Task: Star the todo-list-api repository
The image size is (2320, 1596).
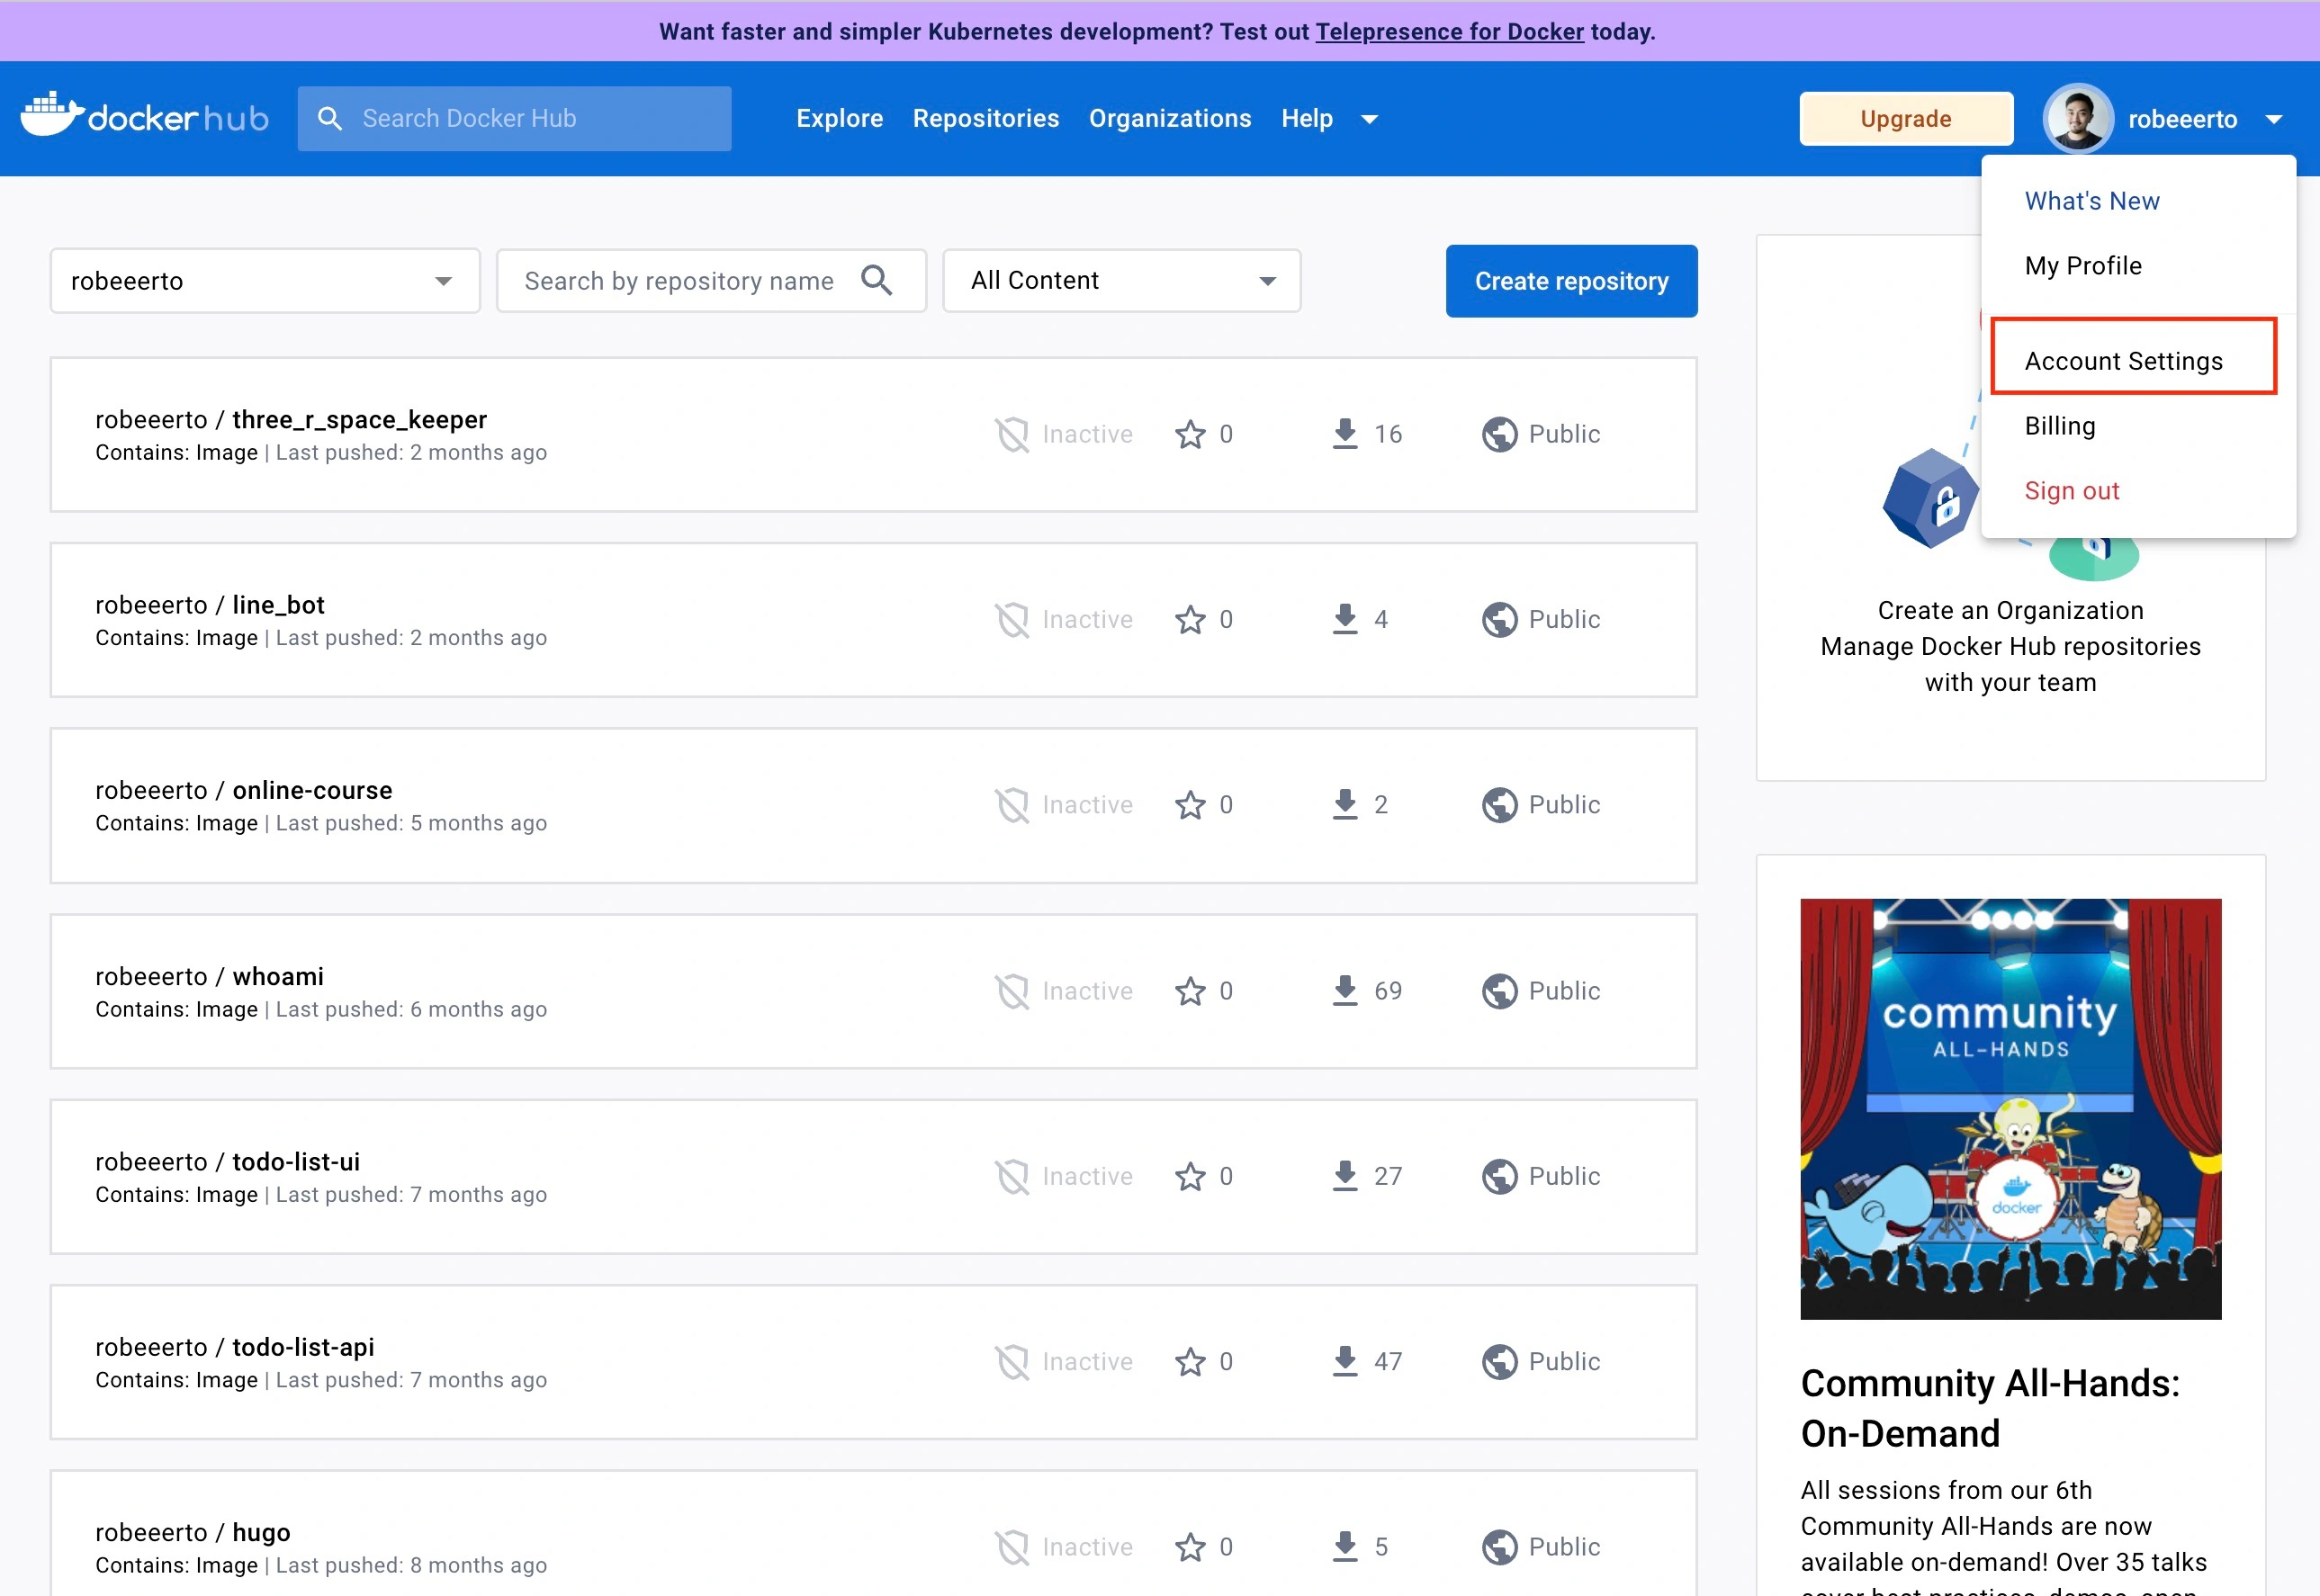Action: coord(1190,1361)
